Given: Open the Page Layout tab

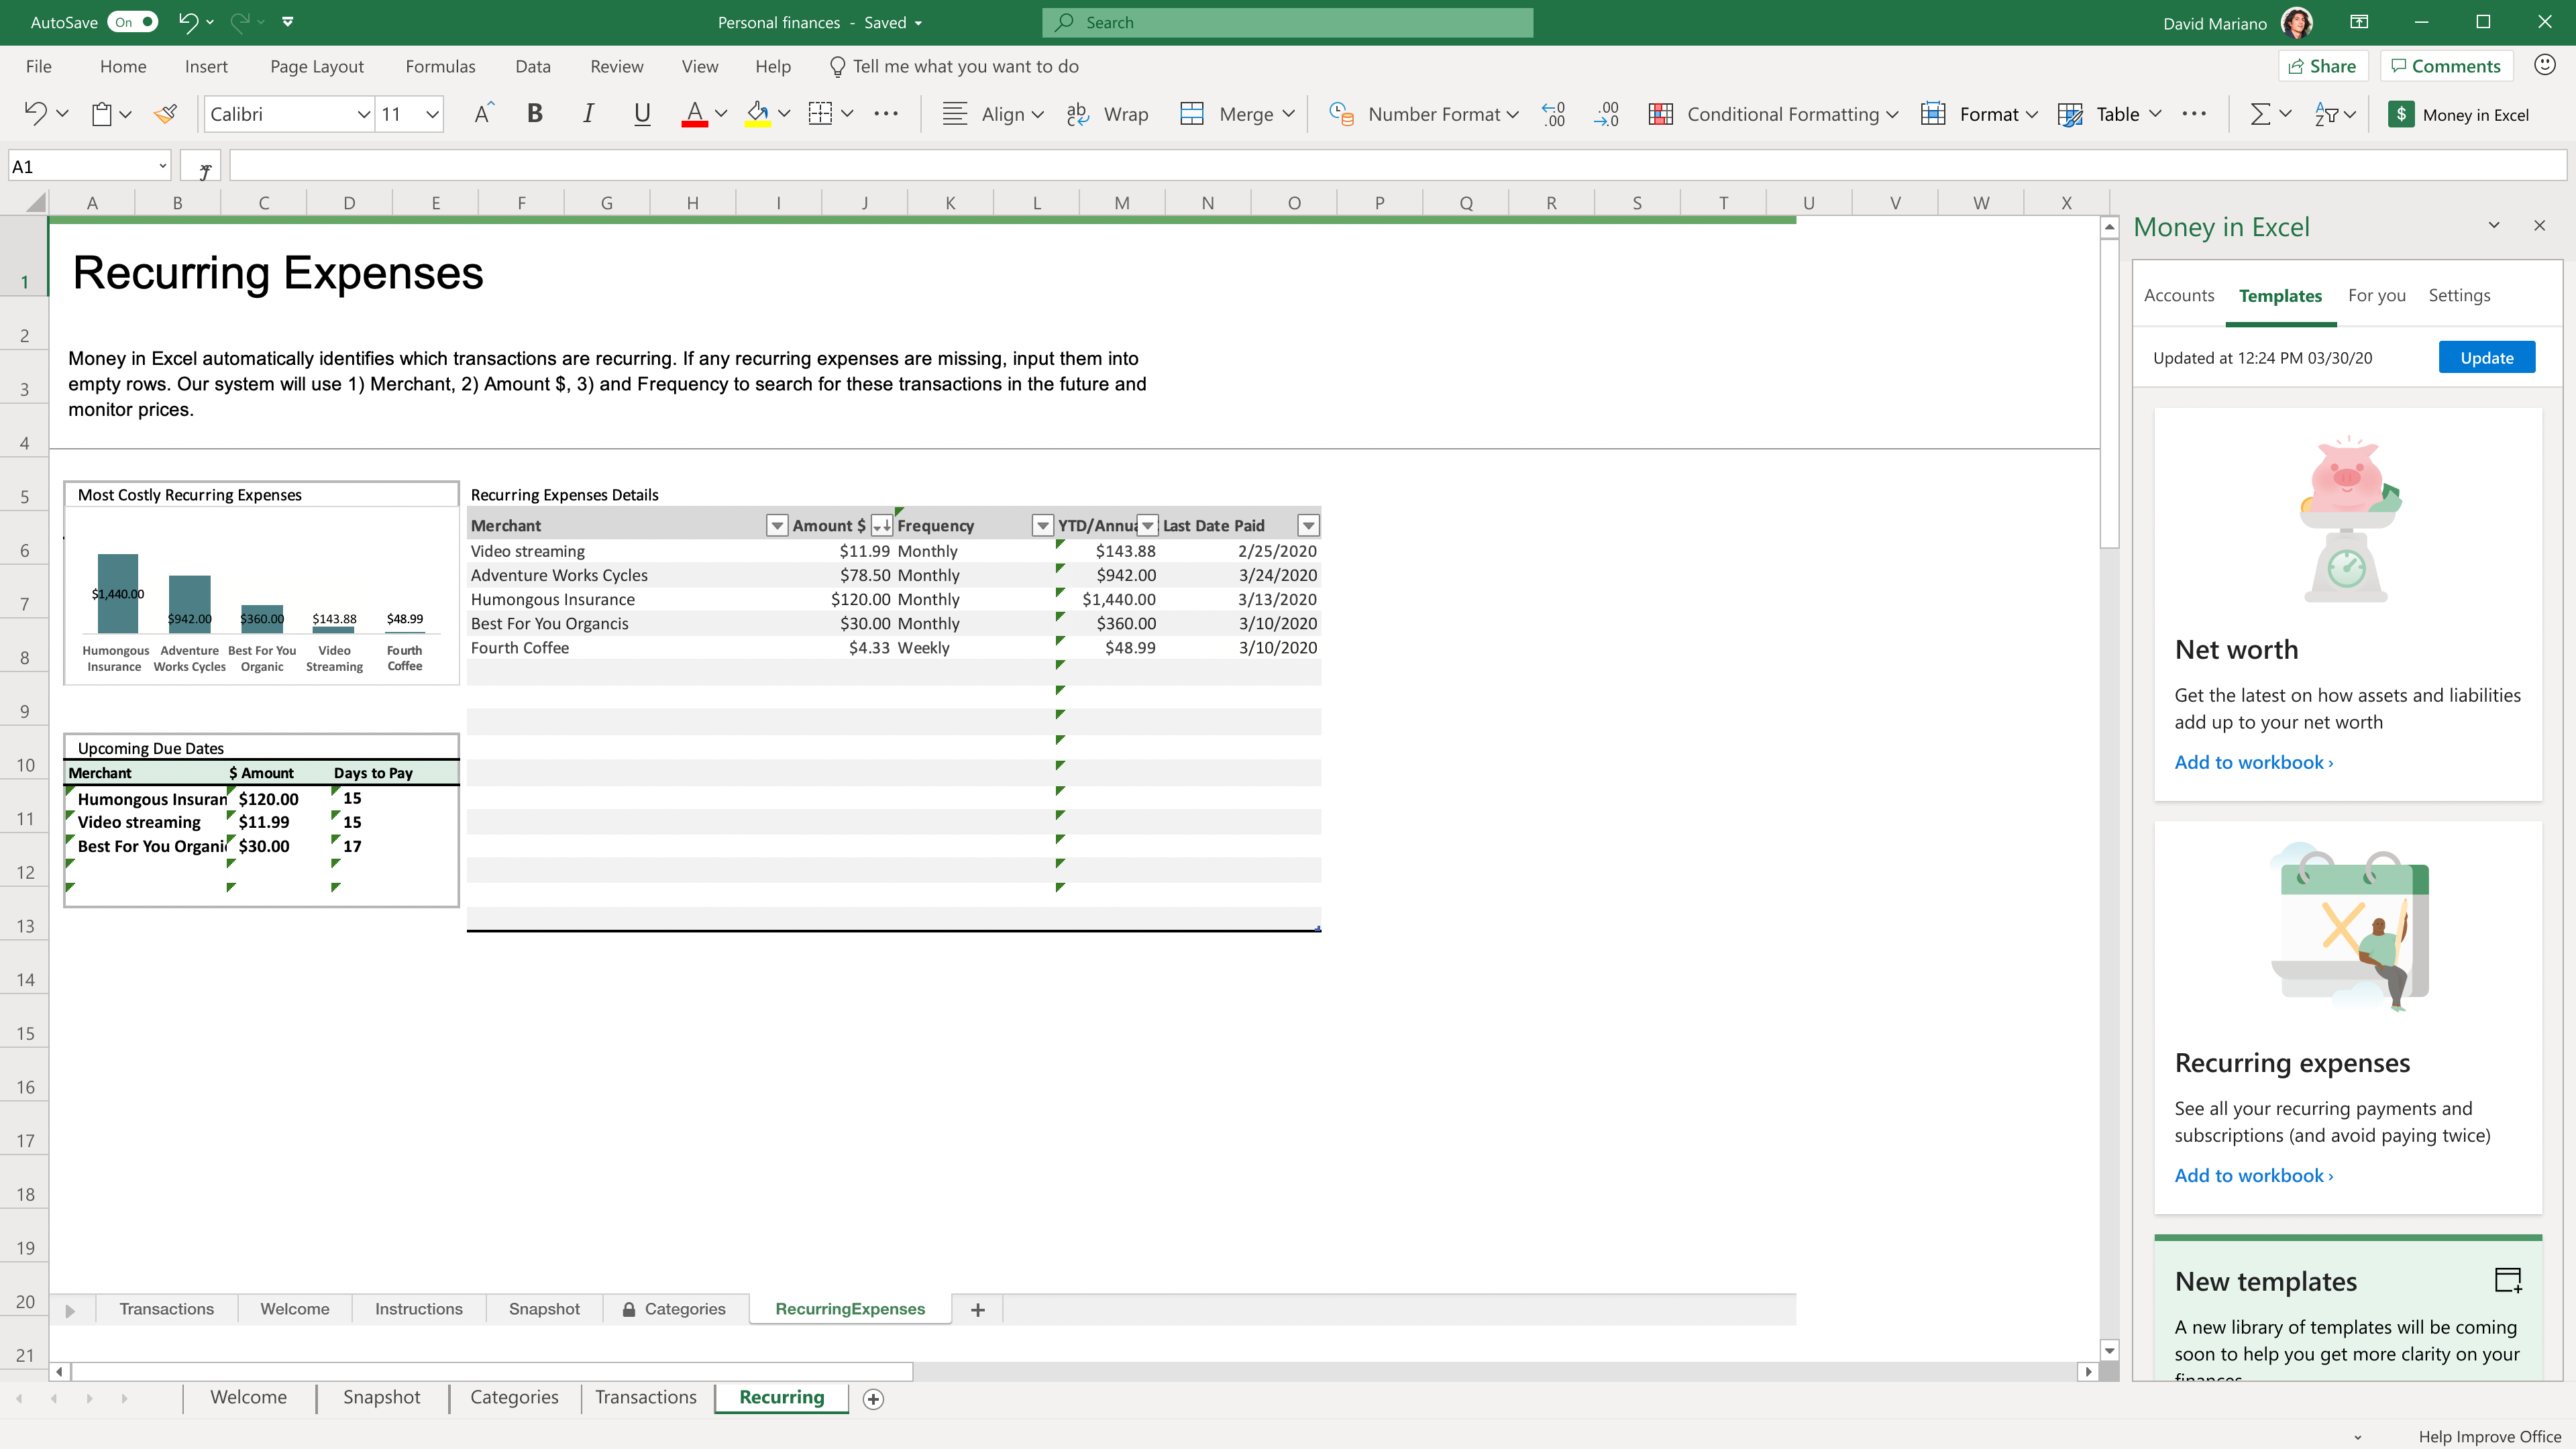Looking at the screenshot, I should click(x=317, y=66).
